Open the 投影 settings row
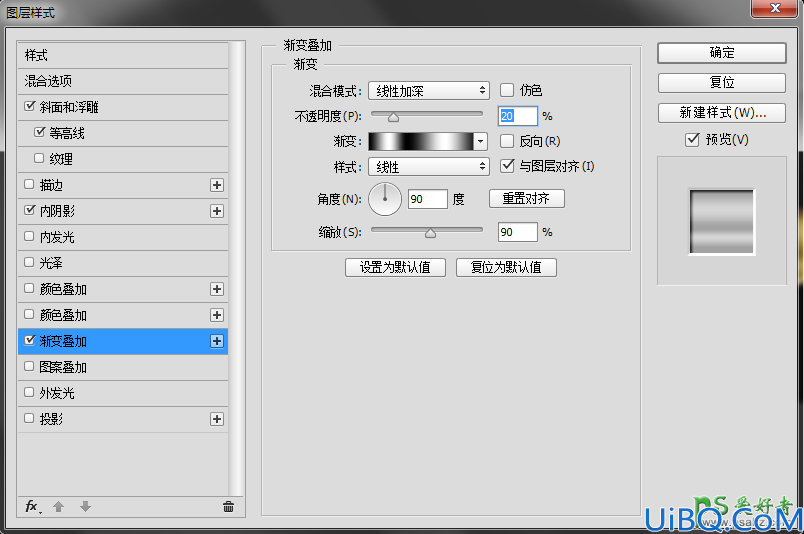The height and width of the screenshot is (534, 804). tap(123, 419)
